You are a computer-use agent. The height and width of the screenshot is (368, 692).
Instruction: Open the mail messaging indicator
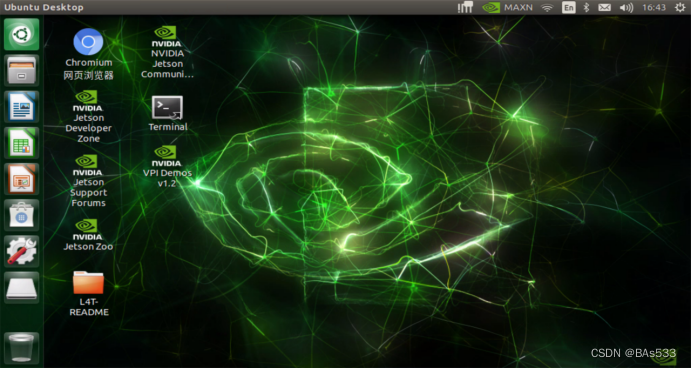(x=604, y=8)
